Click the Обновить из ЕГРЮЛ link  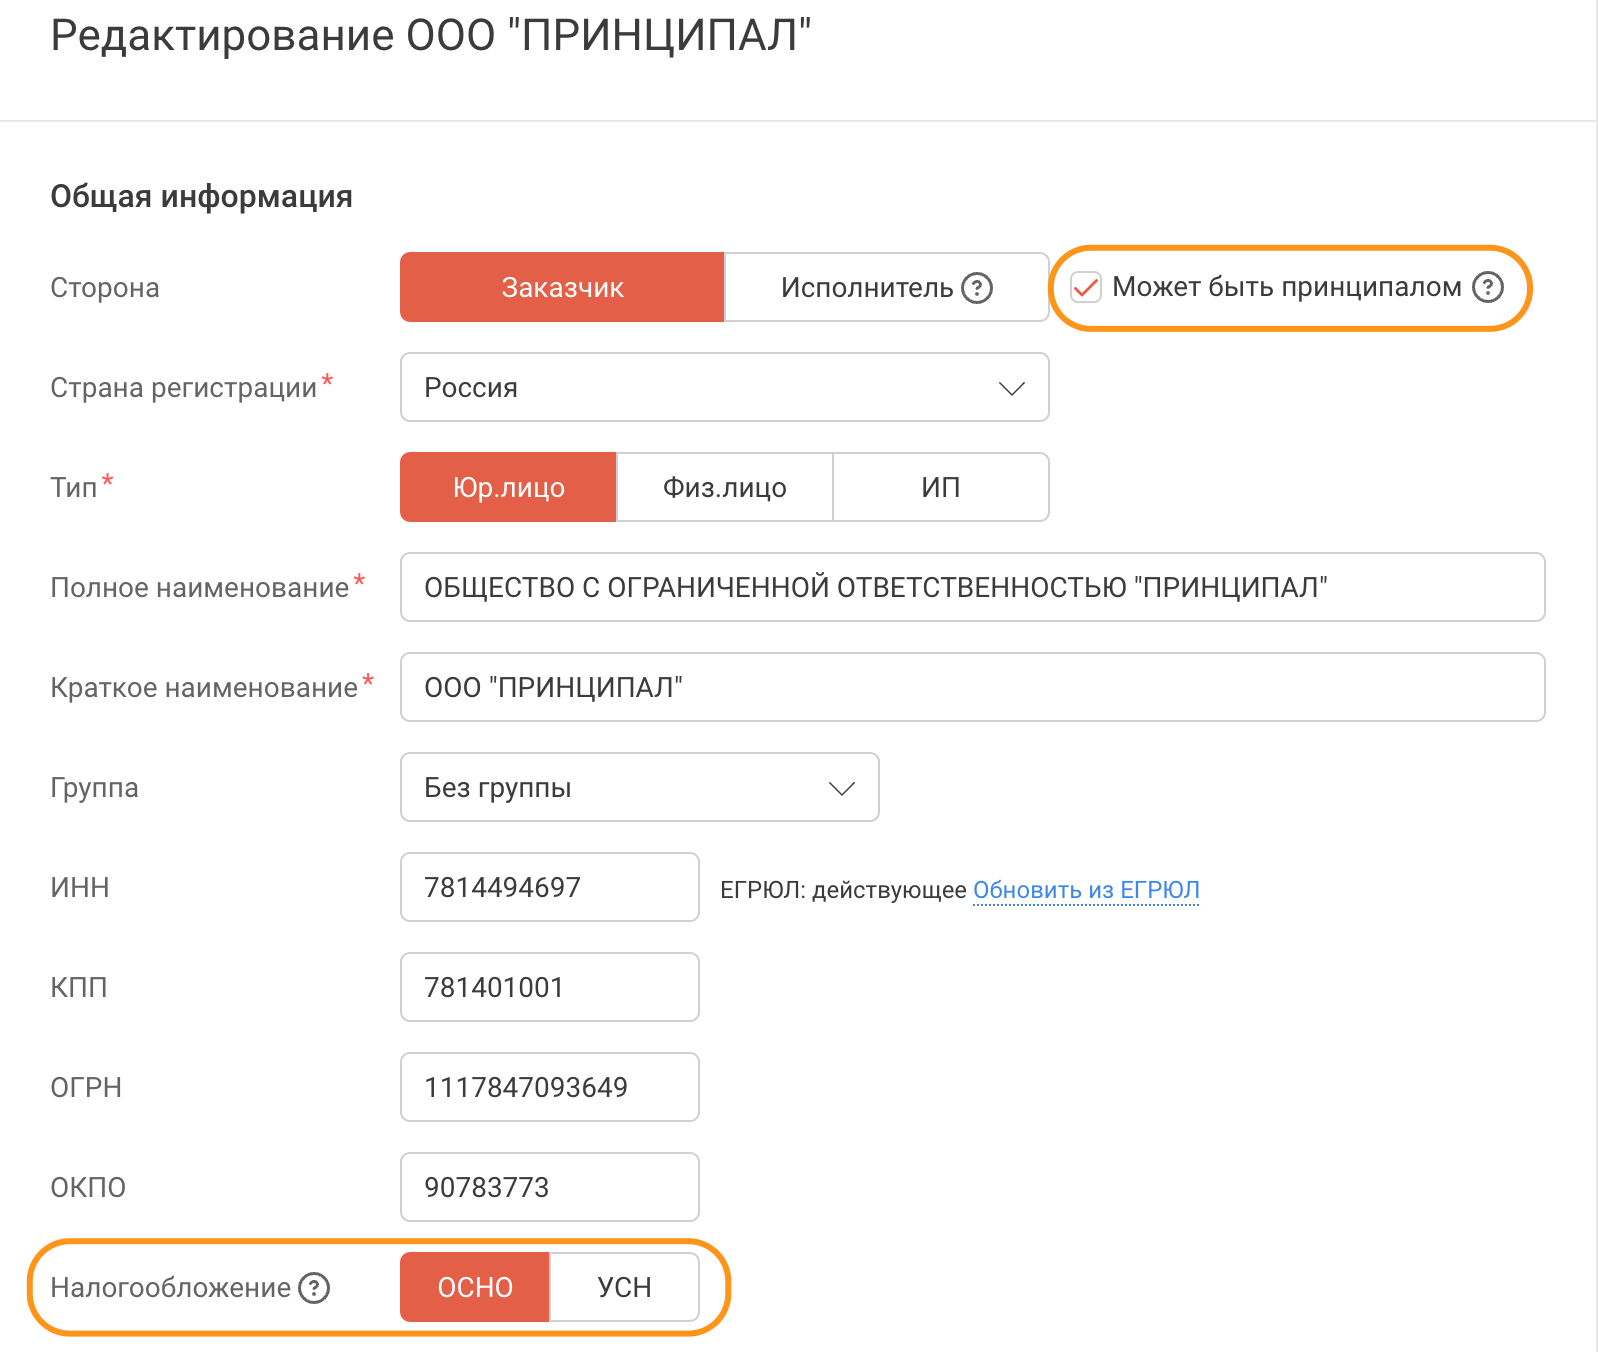(x=1086, y=889)
